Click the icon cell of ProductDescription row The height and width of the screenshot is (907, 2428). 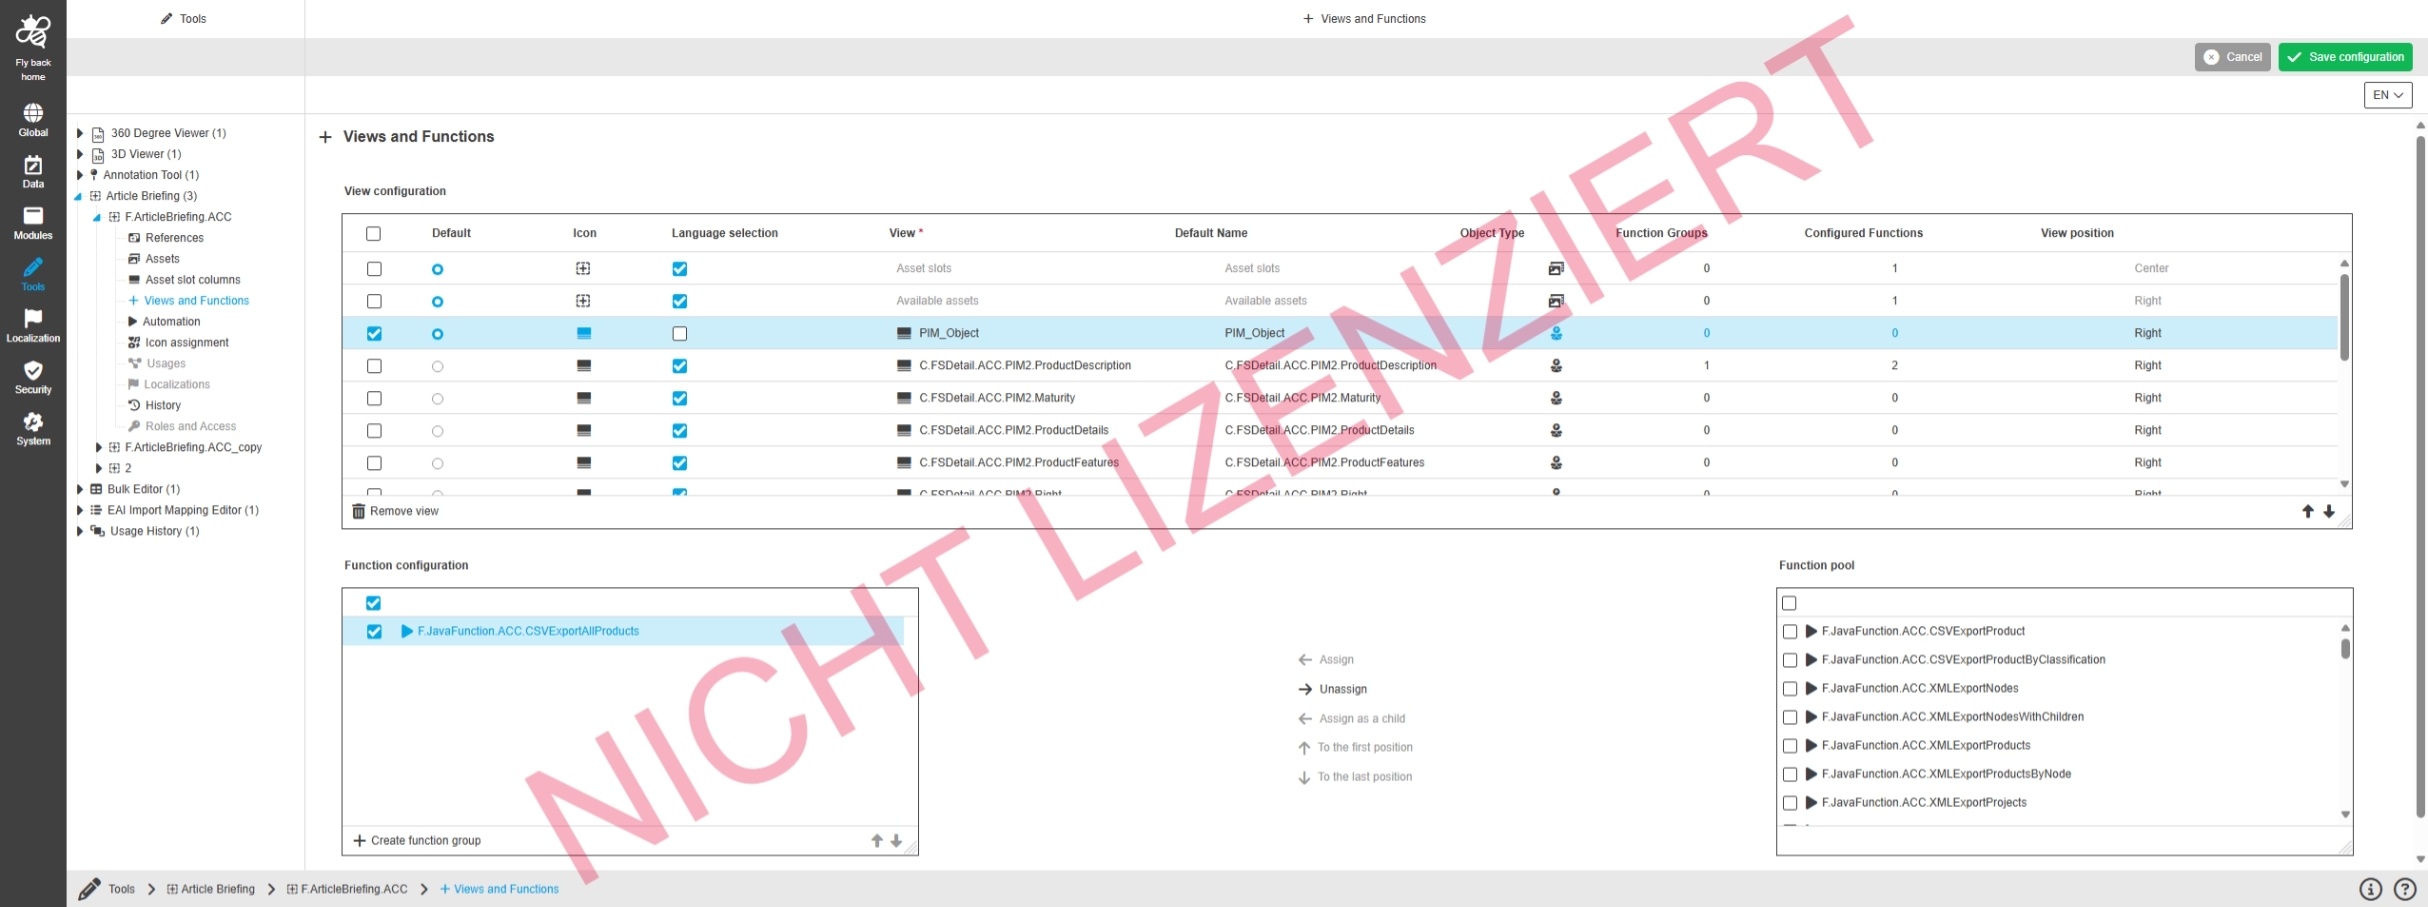584,366
